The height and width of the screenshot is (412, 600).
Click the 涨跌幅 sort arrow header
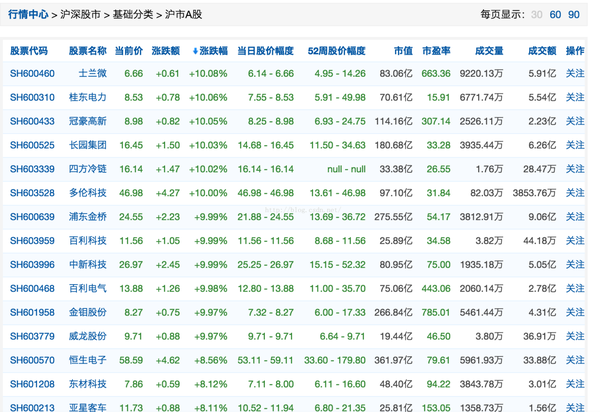(x=210, y=51)
